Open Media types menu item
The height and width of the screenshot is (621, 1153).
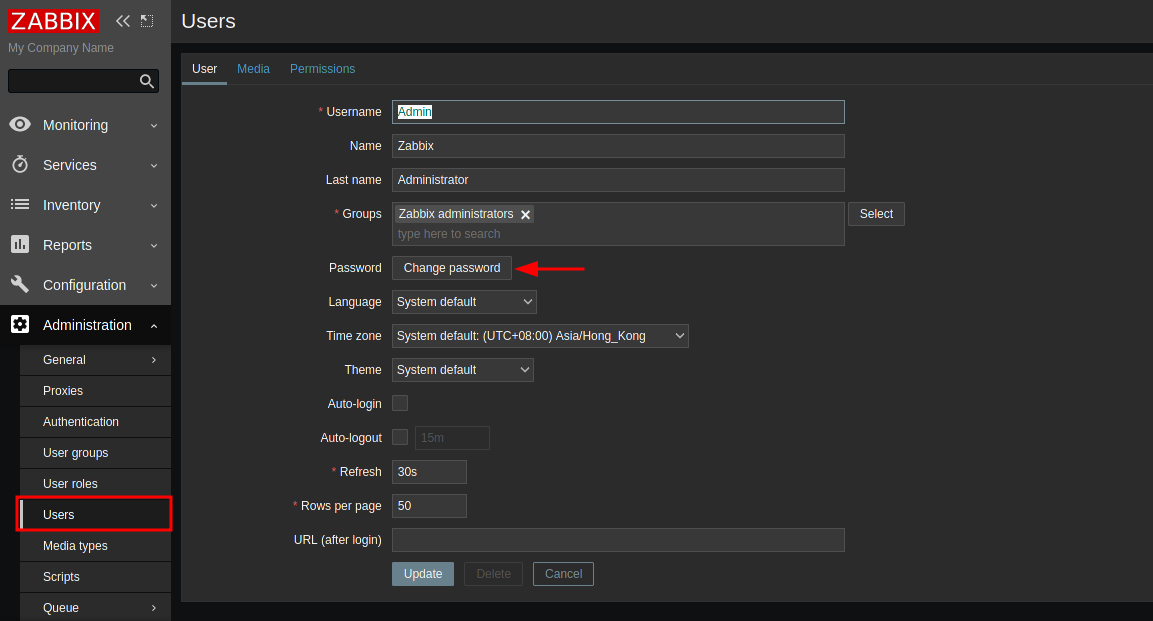click(96, 546)
